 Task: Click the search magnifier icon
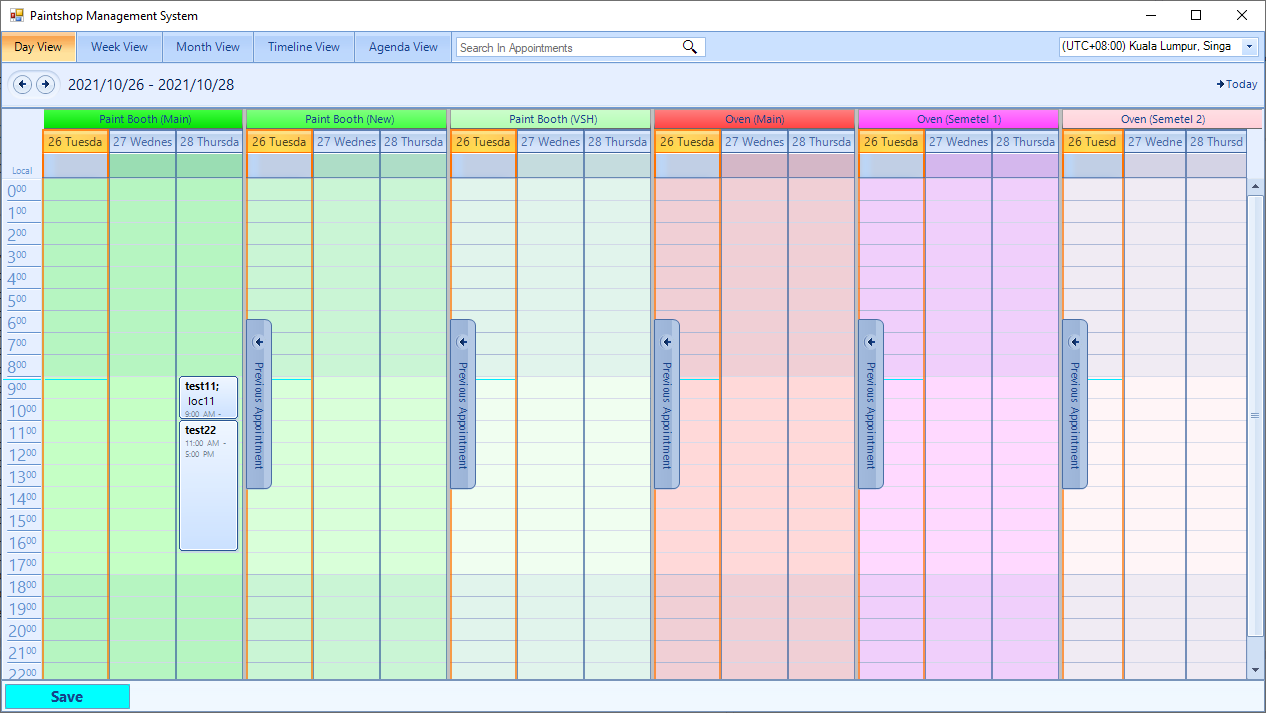[x=690, y=47]
